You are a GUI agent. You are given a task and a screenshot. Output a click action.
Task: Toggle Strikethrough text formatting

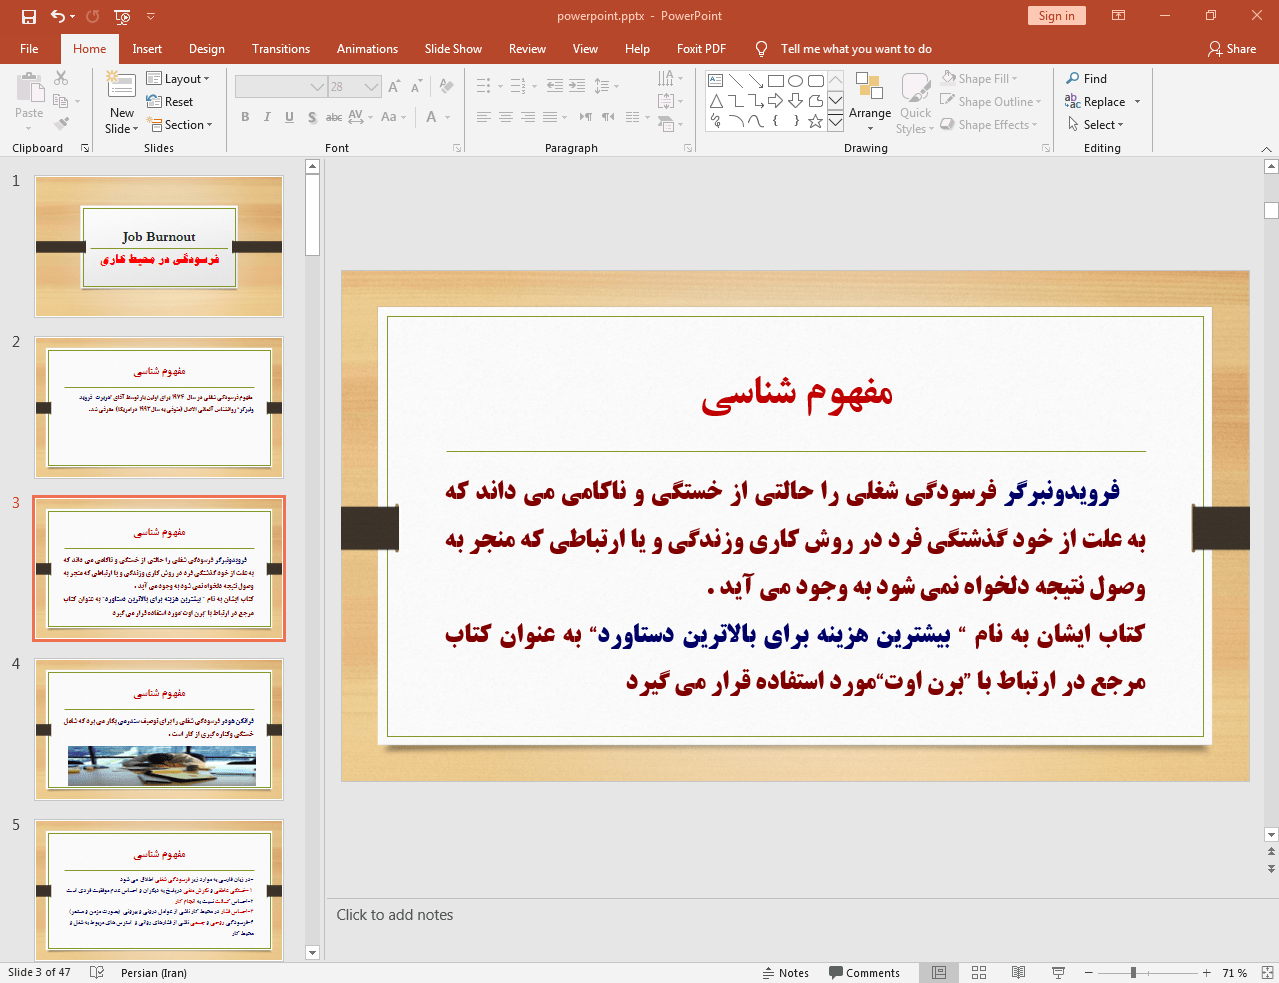(334, 117)
